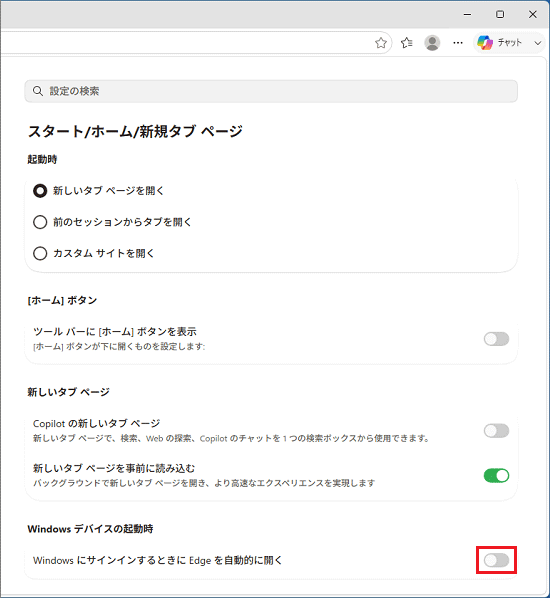550x598 pixels.
Task: Select 前のセッションからタブを開く radio button
Action: 40,222
